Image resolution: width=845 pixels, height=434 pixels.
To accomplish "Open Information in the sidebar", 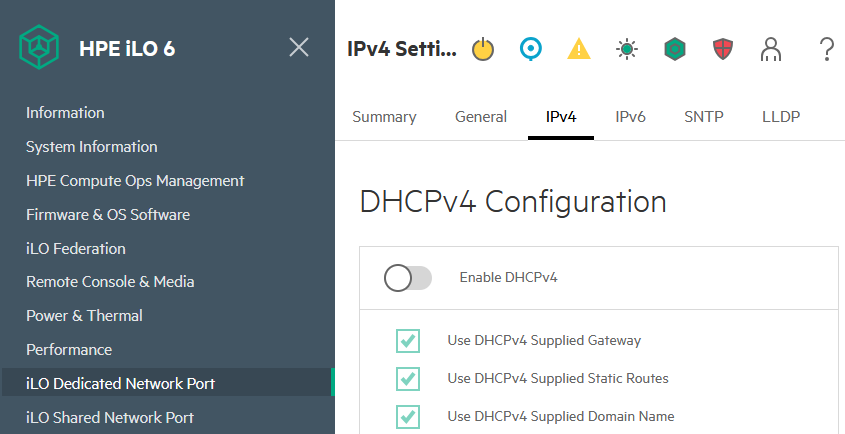I will pos(65,113).
